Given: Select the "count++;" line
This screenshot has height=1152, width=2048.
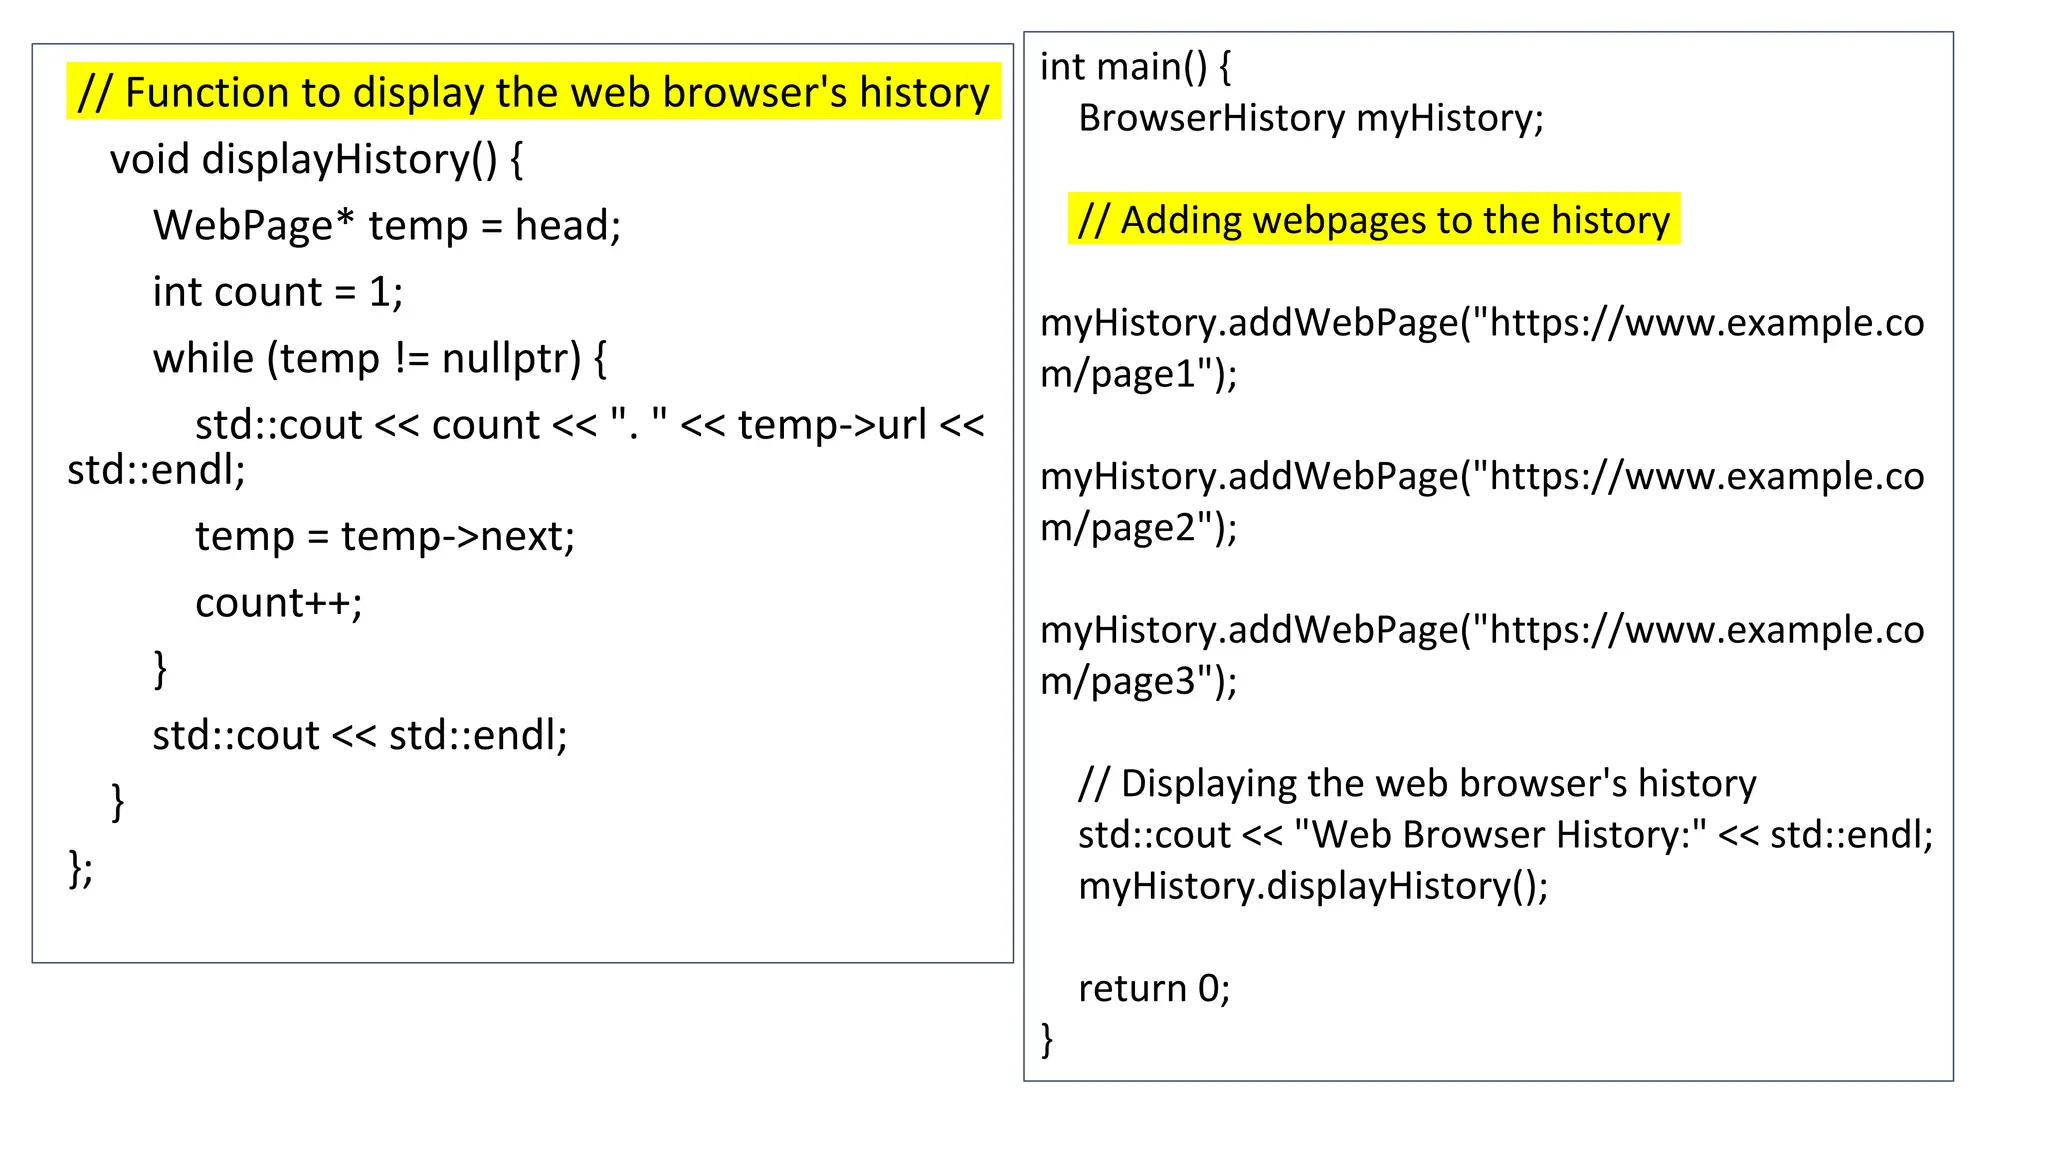Looking at the screenshot, I should 279,603.
